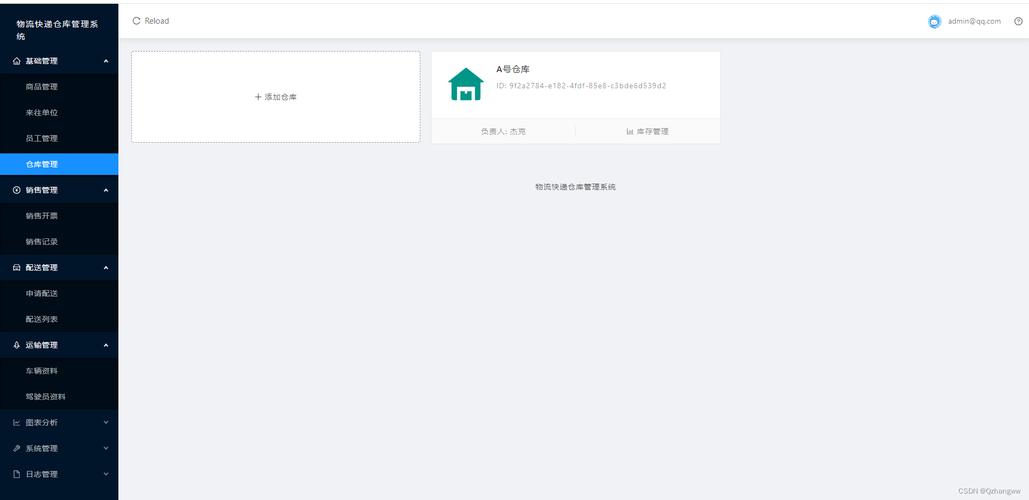
Task: Click the admin avatar icon
Action: click(934, 21)
